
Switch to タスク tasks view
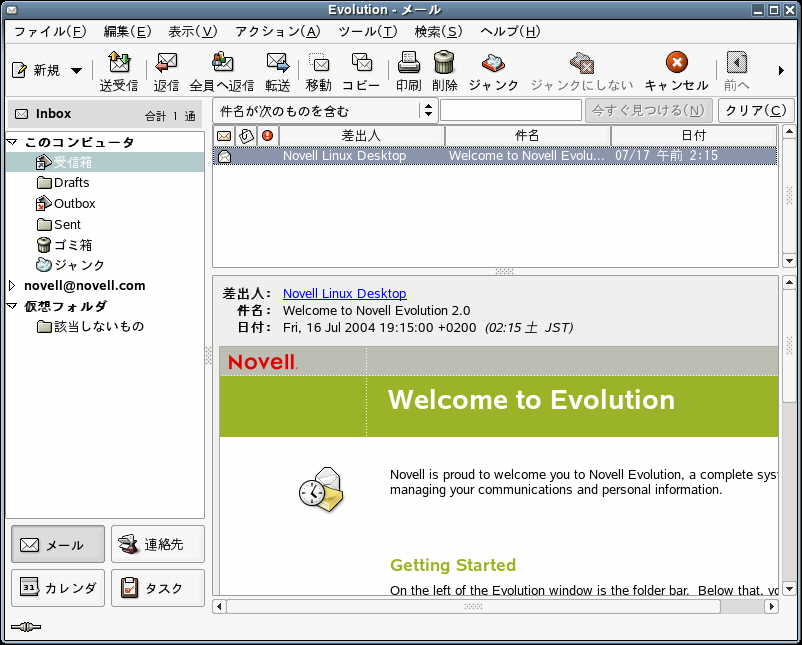[x=158, y=588]
